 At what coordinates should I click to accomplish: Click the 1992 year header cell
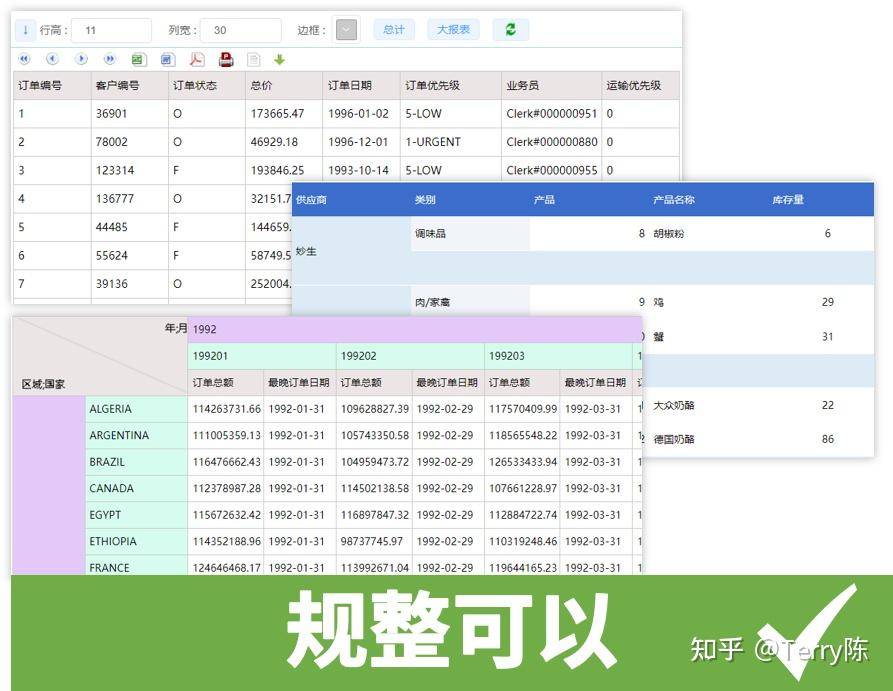click(x=414, y=329)
